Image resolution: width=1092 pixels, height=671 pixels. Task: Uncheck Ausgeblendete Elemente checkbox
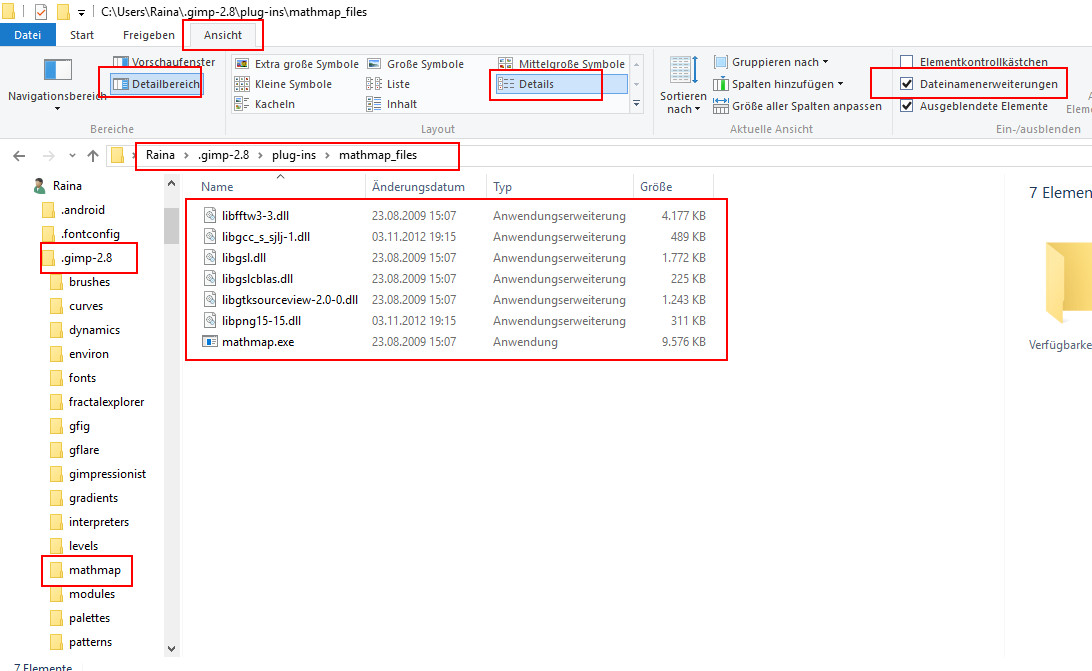click(x=907, y=106)
